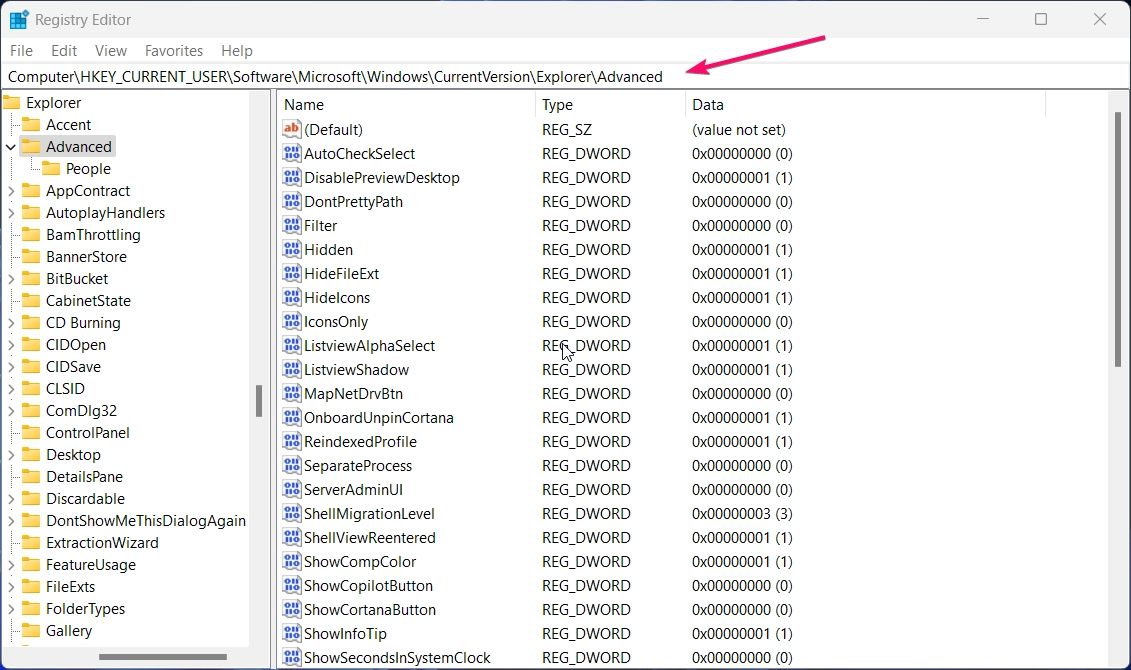Screen dimensions: 1131x670
Task: Collapse the Advanced key in the tree
Action: coord(11,147)
